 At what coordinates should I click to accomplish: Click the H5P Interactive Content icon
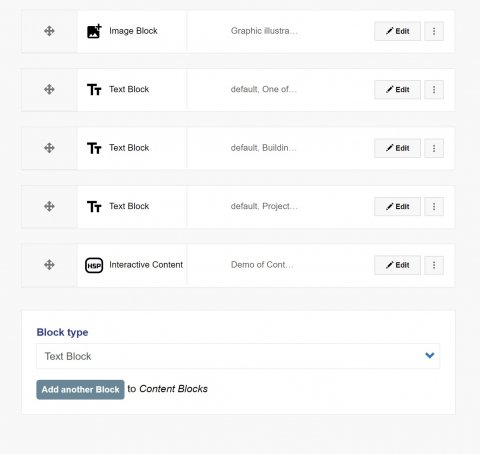(94, 265)
